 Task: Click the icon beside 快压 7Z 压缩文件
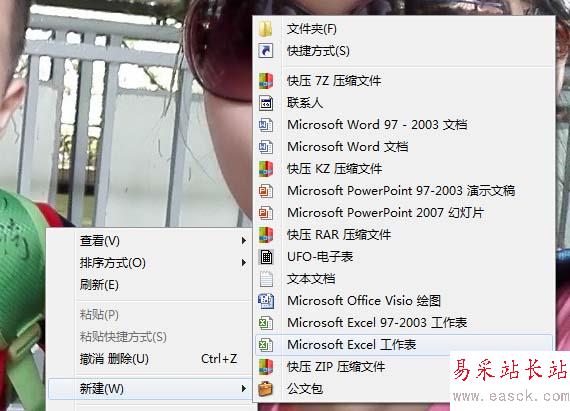tap(266, 81)
